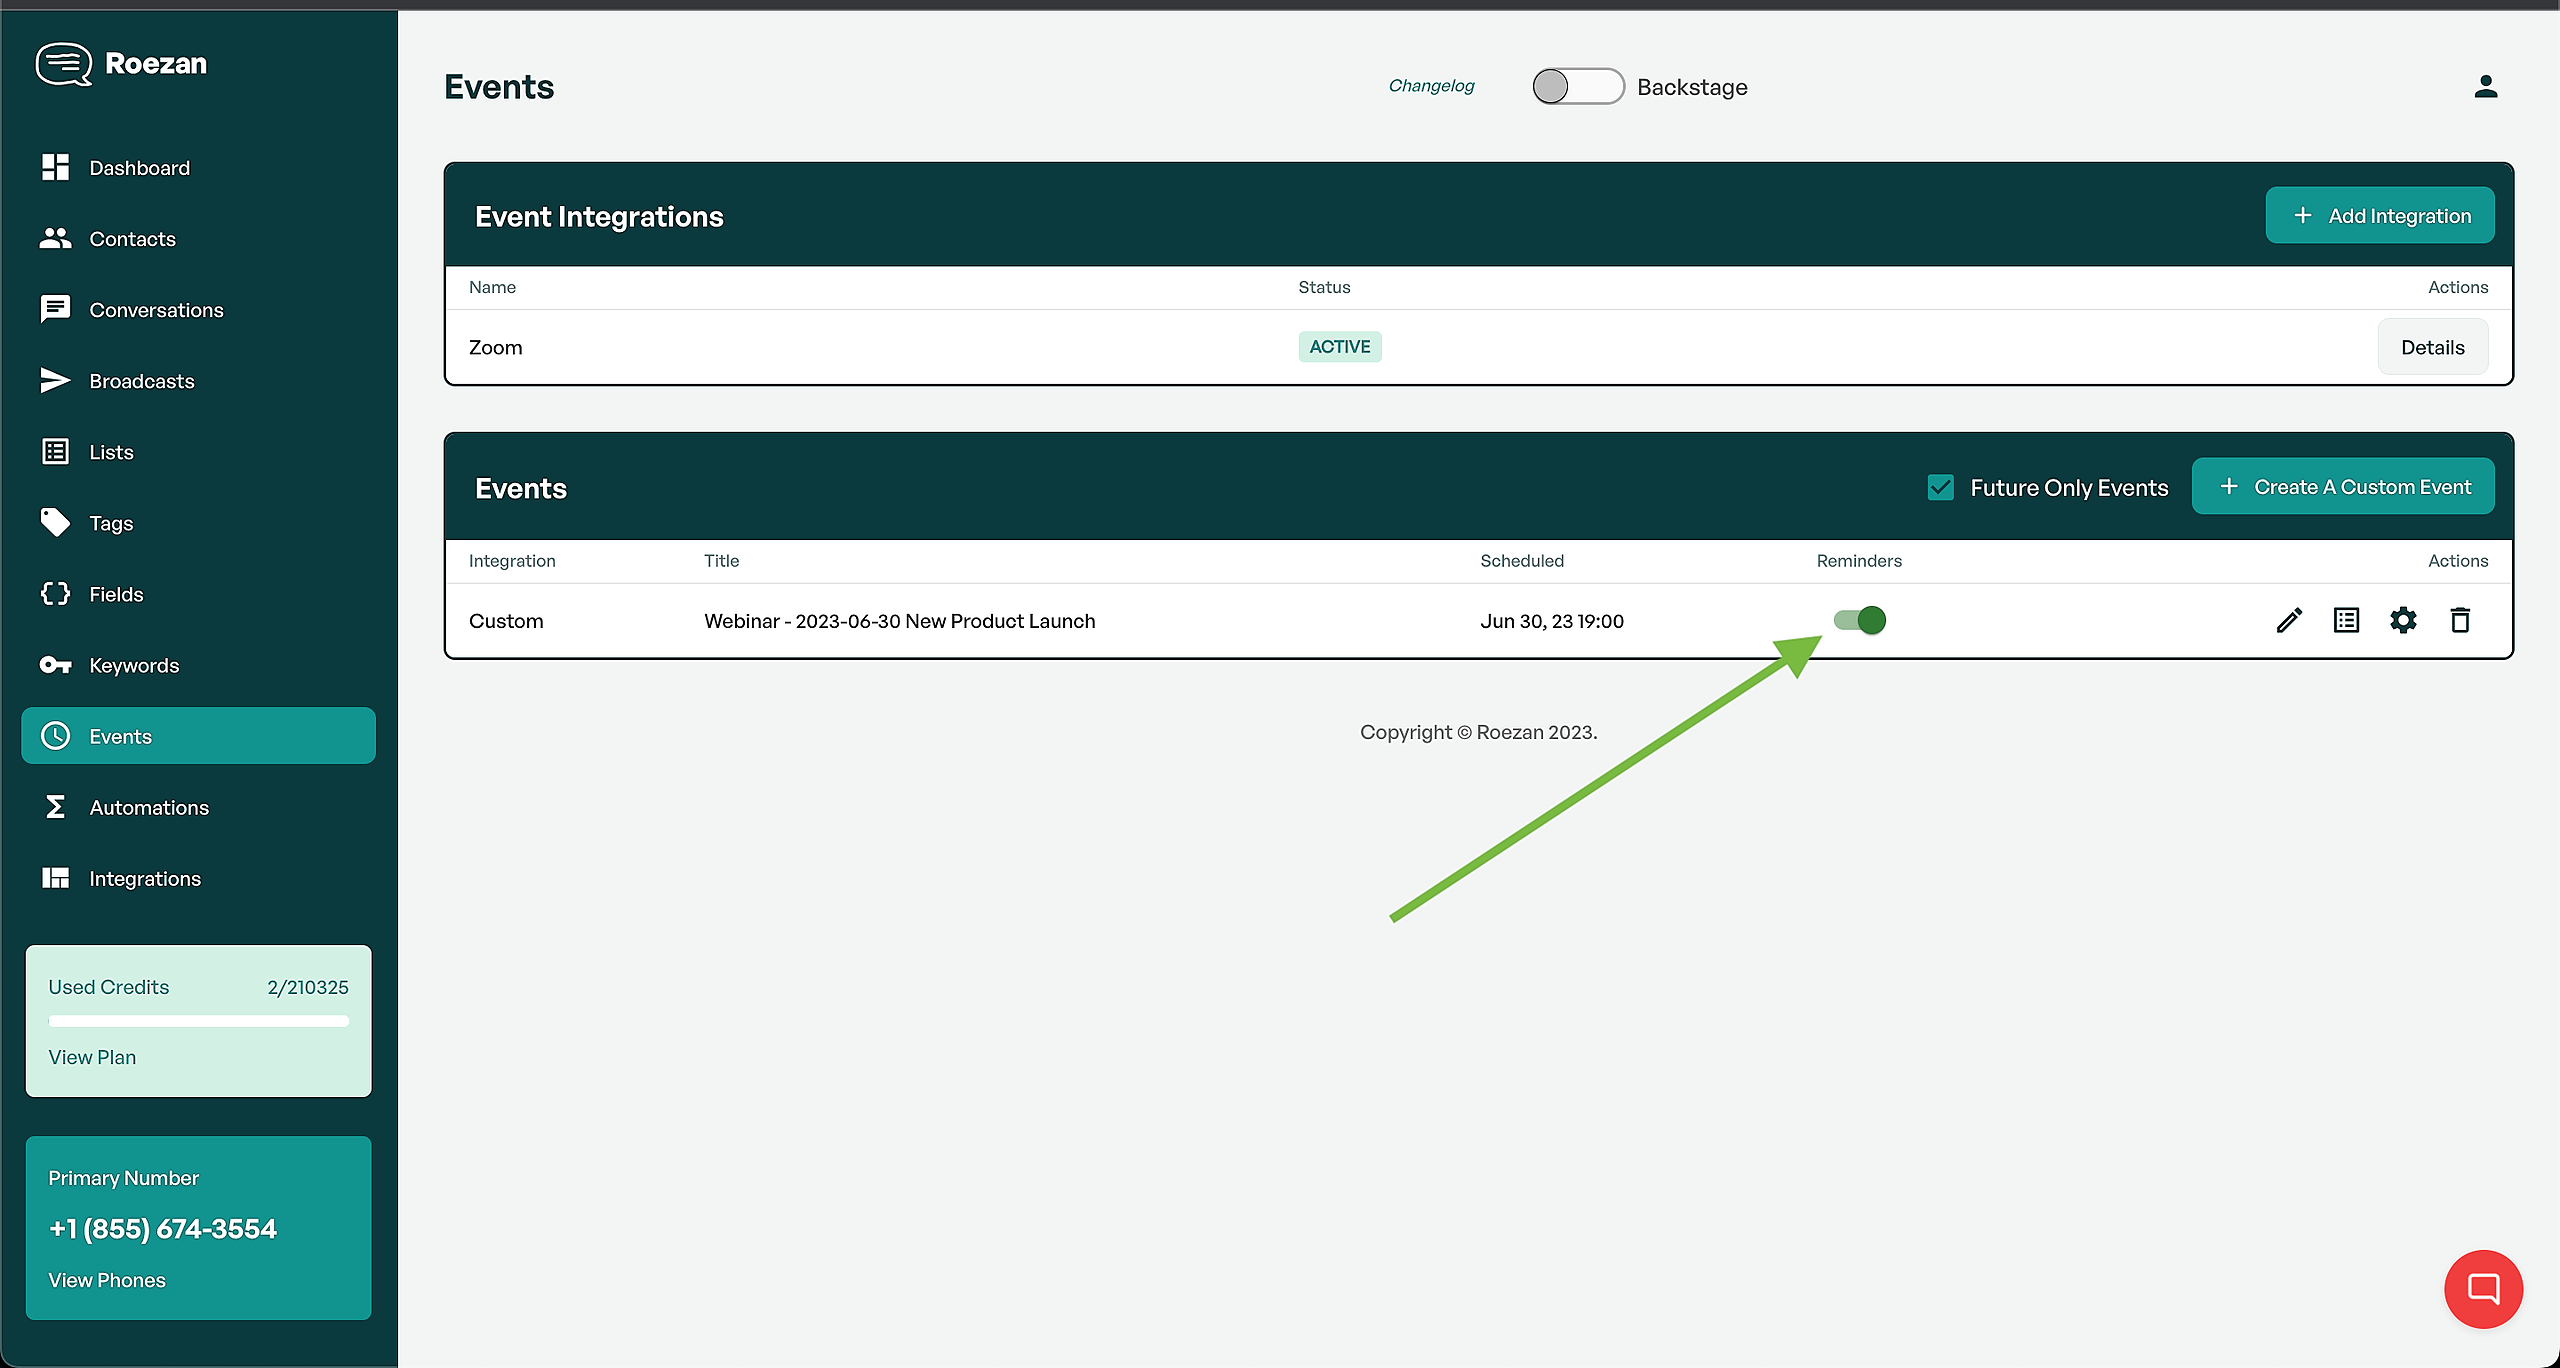Open the Changelog link
Screen dimensions: 2560x1368
(1431, 86)
